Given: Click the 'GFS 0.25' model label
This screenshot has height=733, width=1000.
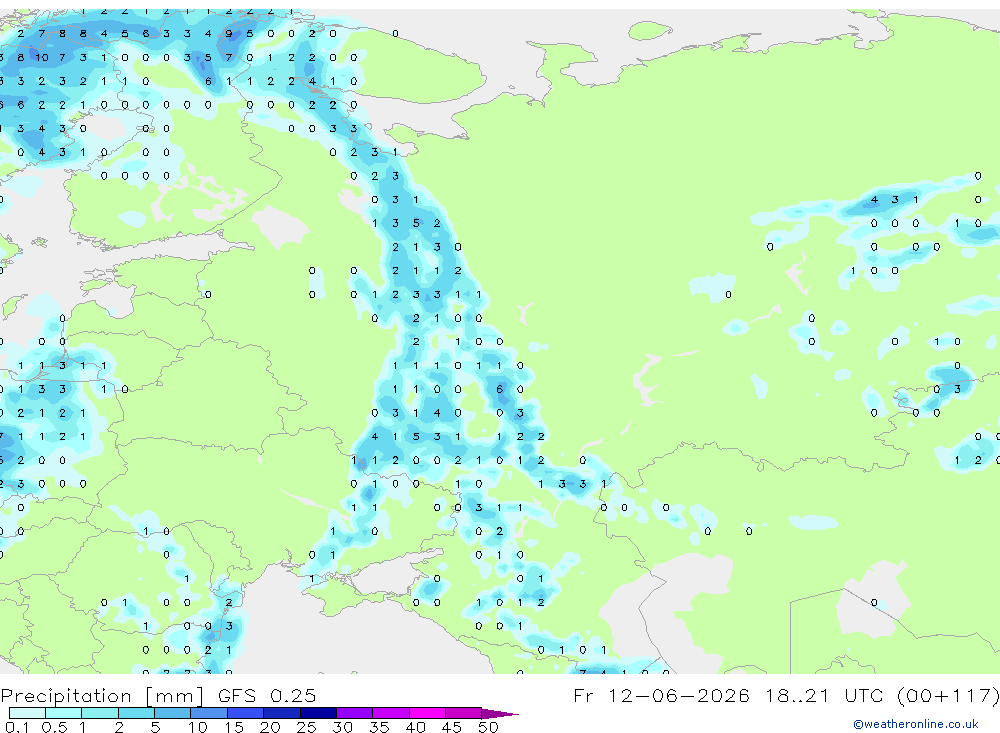Looking at the screenshot, I should click(x=267, y=695).
